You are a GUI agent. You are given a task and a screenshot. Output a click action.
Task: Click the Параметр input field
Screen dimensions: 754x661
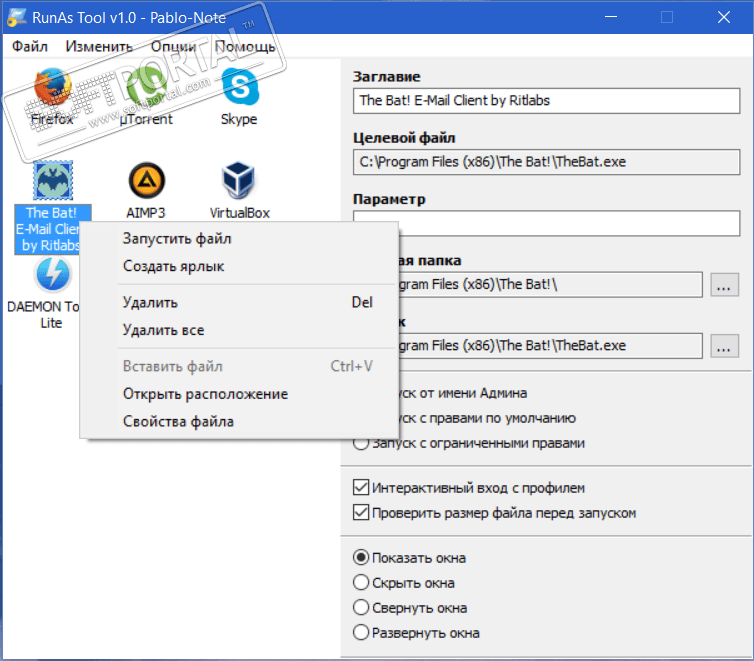coord(546,223)
